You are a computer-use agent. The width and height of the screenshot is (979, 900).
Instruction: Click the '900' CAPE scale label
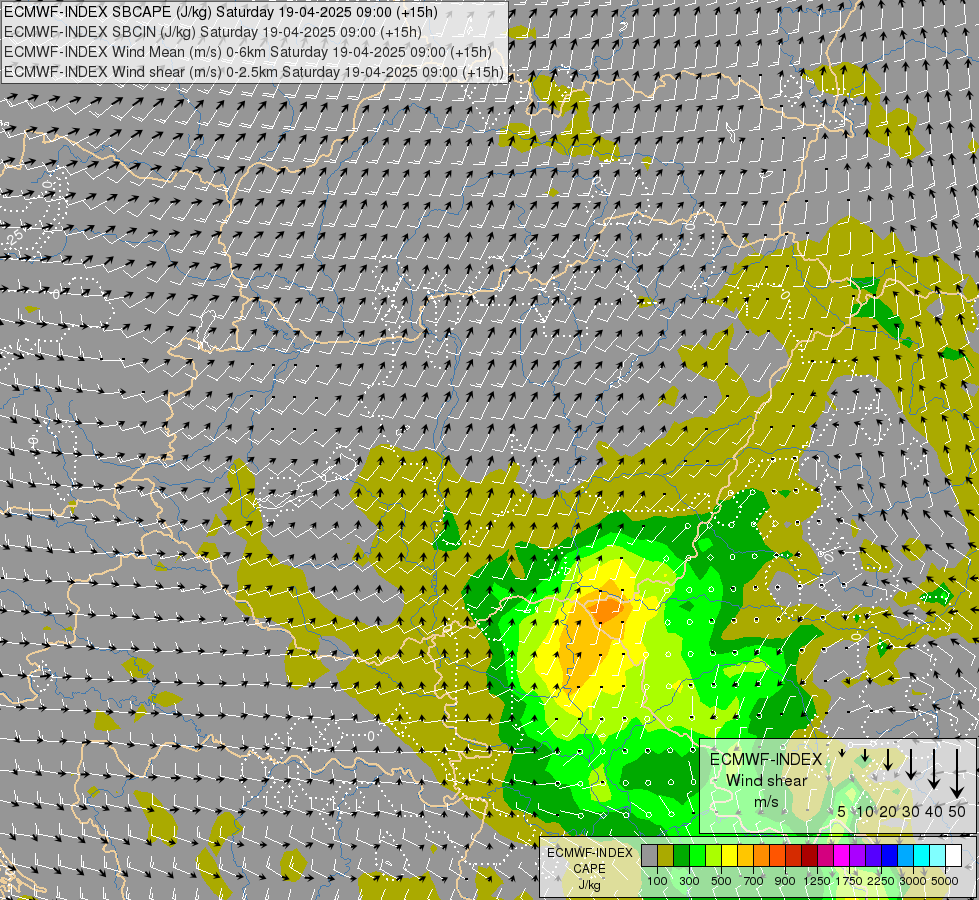[x=785, y=881]
